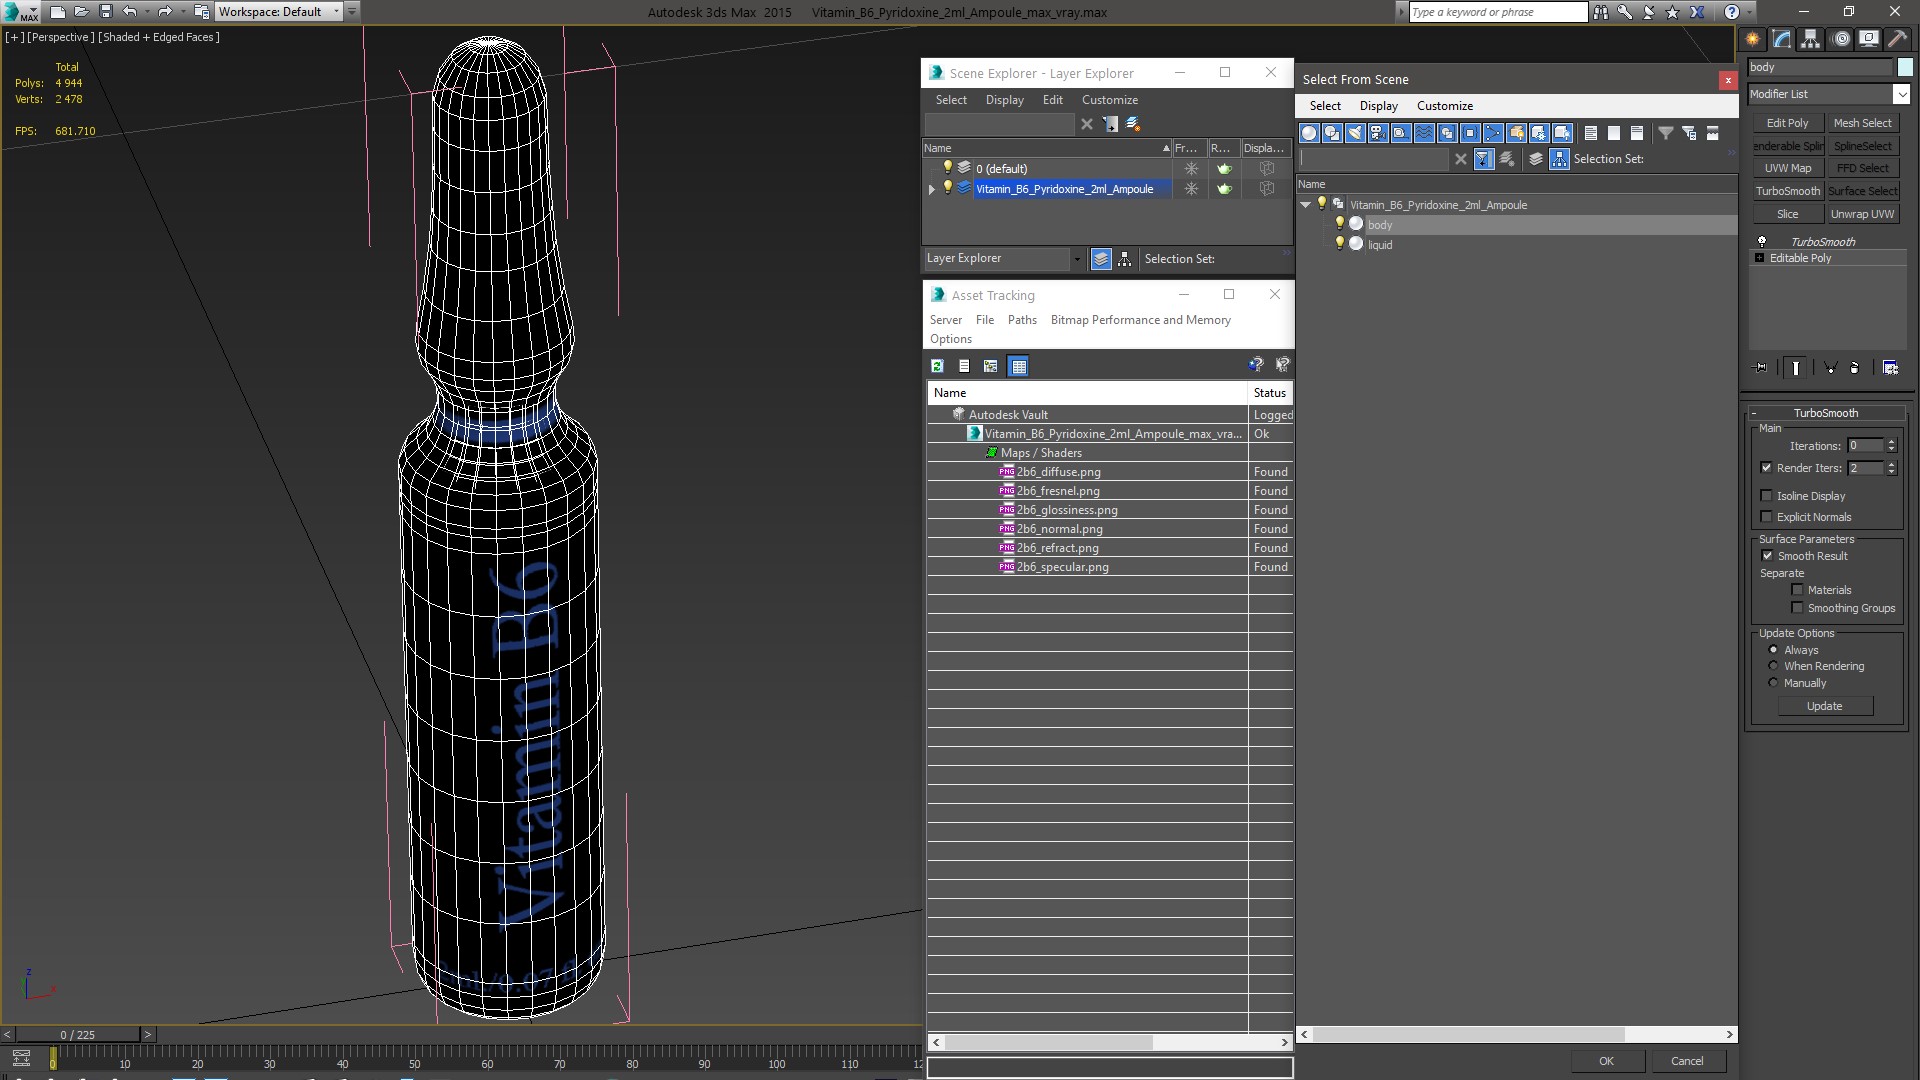Open Server menu in Asset Tracking
This screenshot has width=1920, height=1080.
pos(945,320)
